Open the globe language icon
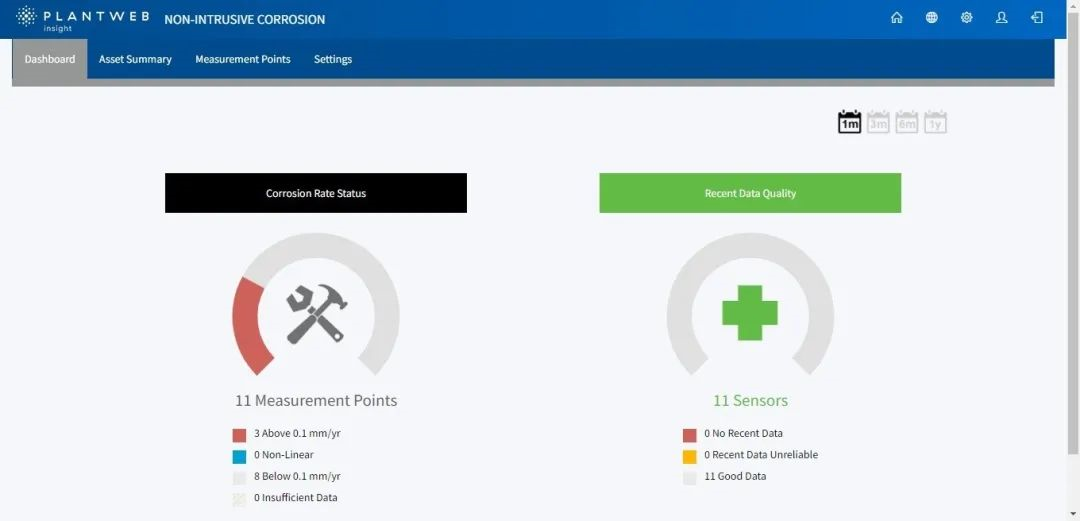This screenshot has height=521, width=1080. point(931,18)
